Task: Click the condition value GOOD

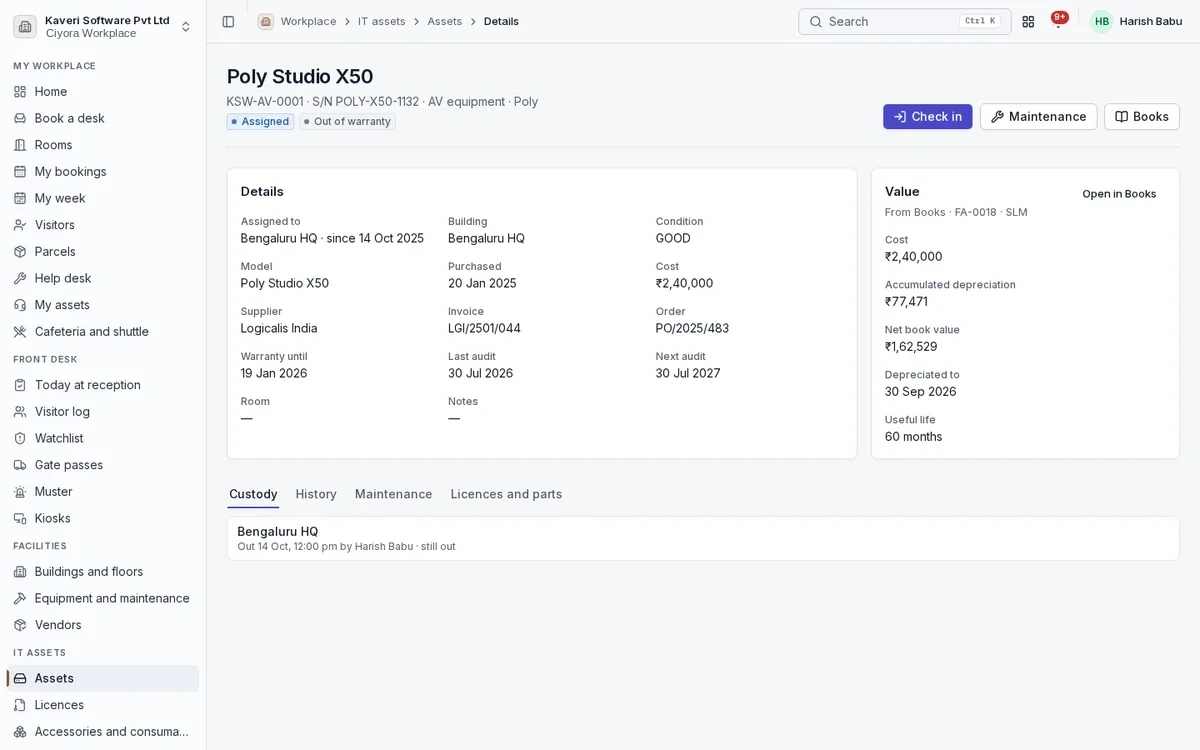Action: 673,238
